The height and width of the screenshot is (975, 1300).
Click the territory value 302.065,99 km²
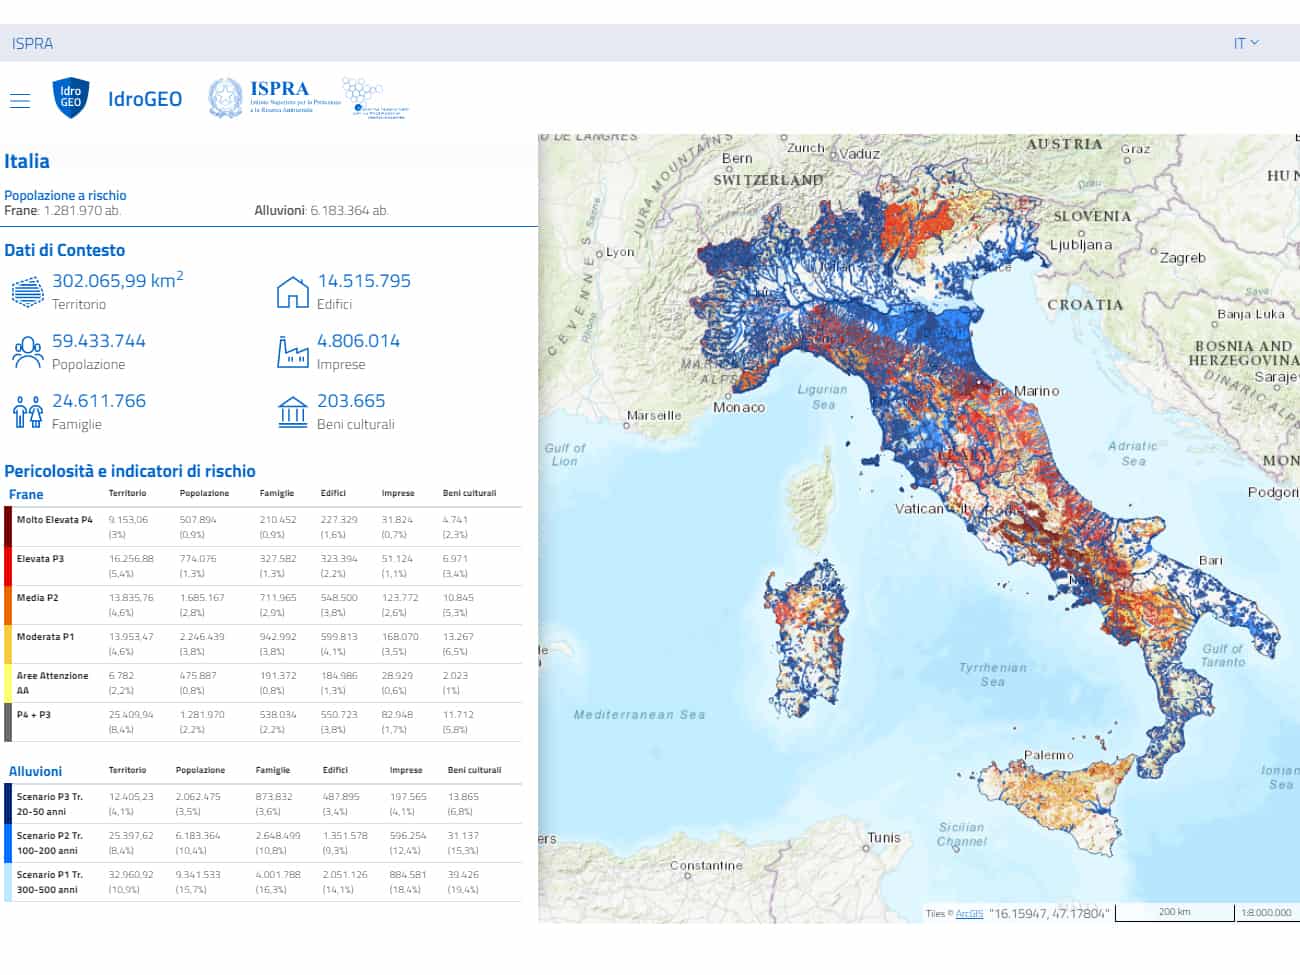point(118,281)
